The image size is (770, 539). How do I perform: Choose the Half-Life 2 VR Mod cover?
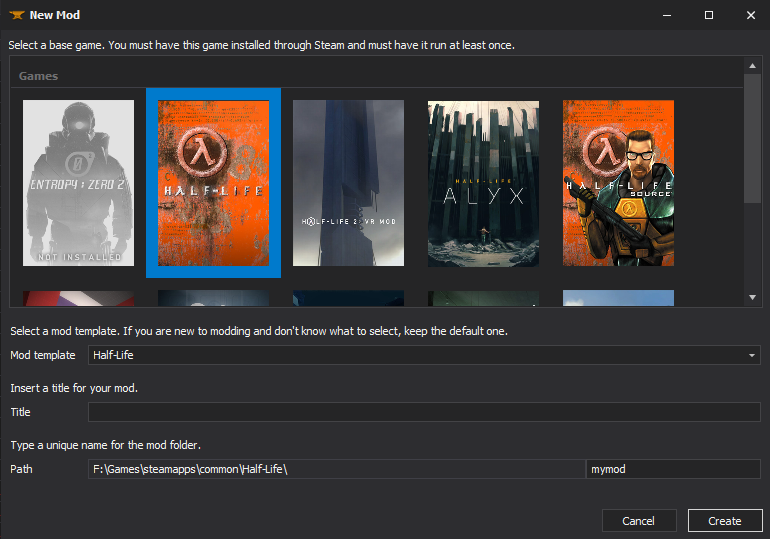[348, 183]
